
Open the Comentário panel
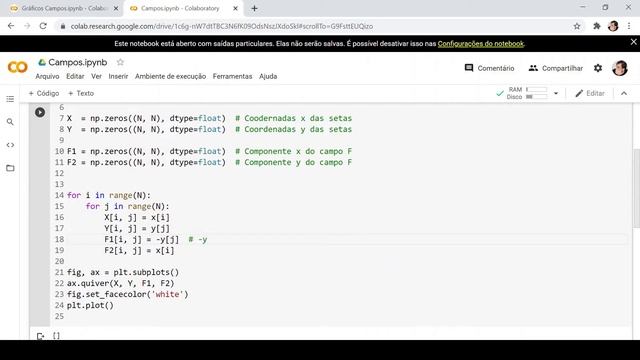pyautogui.click(x=489, y=68)
